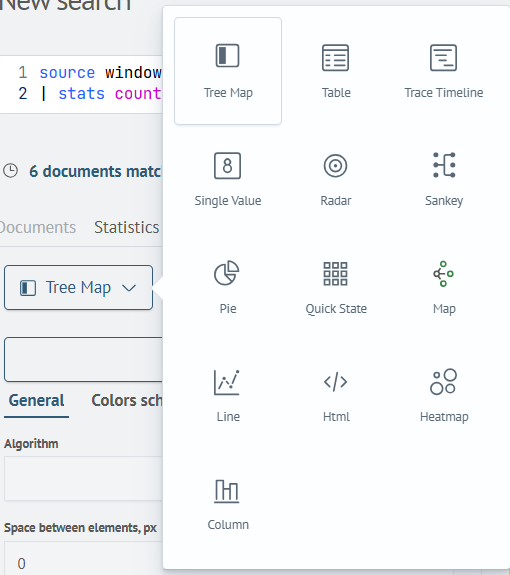Select Single Value visualization
This screenshot has height=575, width=510.
(228, 179)
